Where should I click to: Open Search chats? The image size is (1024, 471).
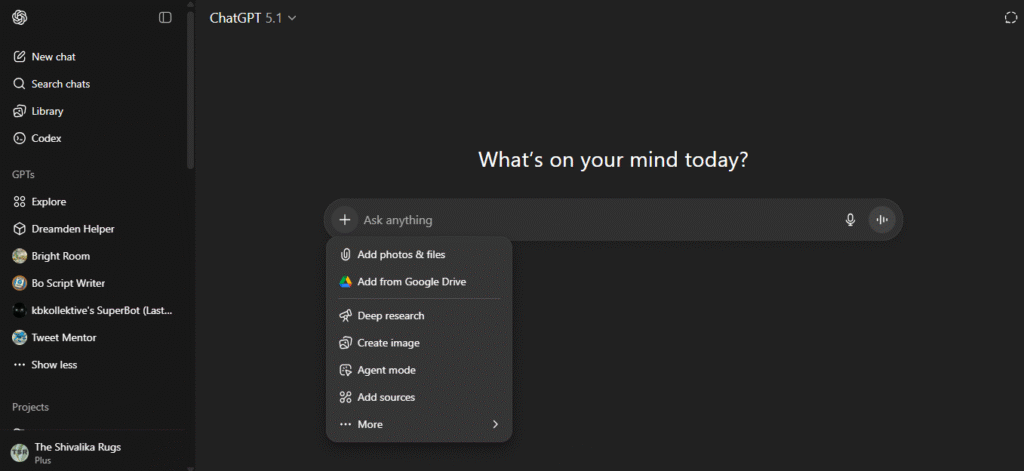tap(95, 84)
